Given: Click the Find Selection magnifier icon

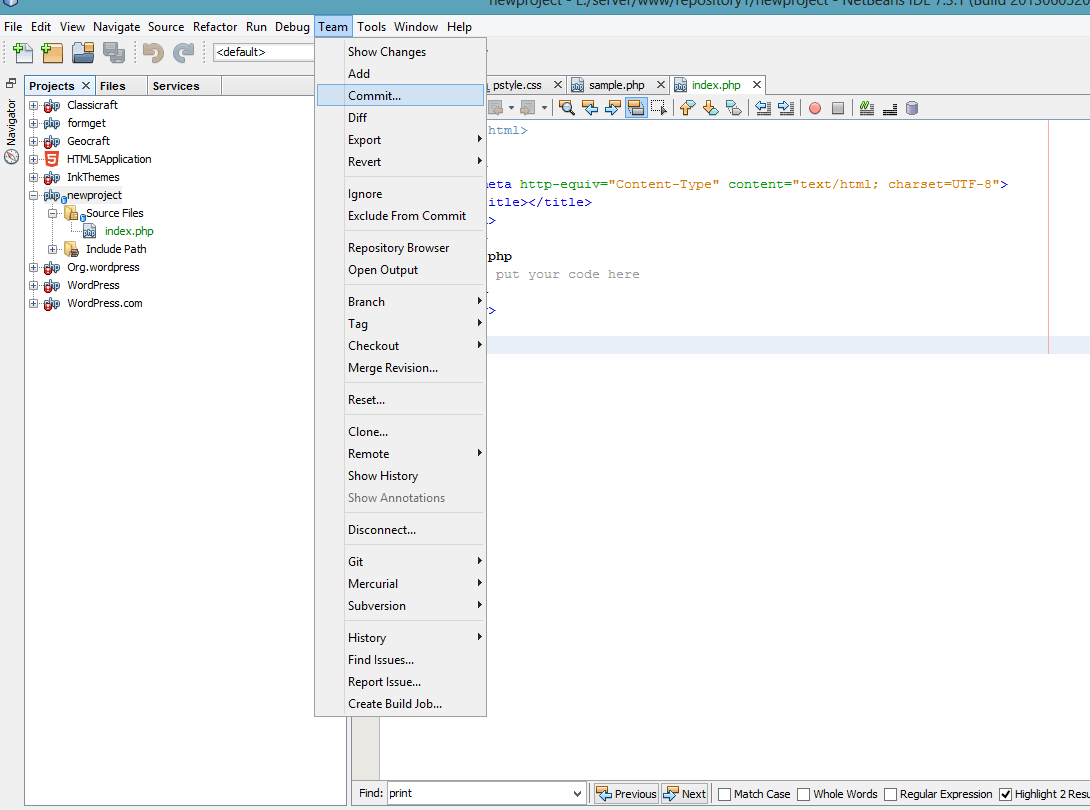Looking at the screenshot, I should (567, 108).
